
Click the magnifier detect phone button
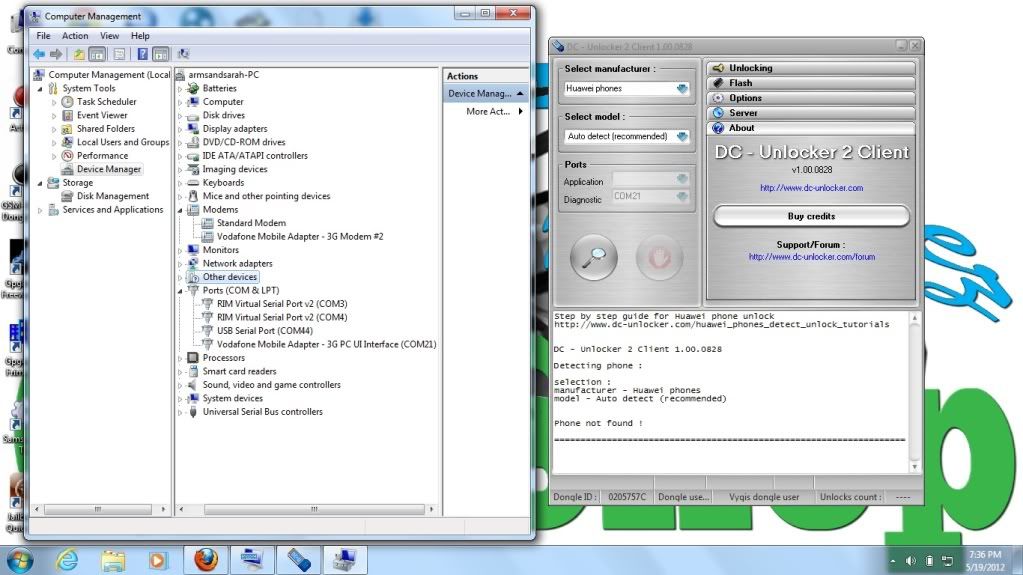click(x=593, y=259)
